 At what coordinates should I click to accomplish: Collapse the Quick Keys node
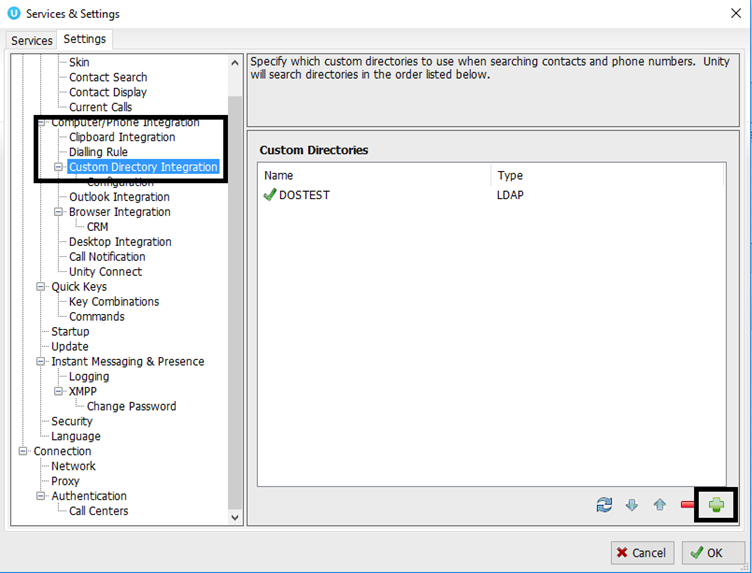click(x=41, y=286)
